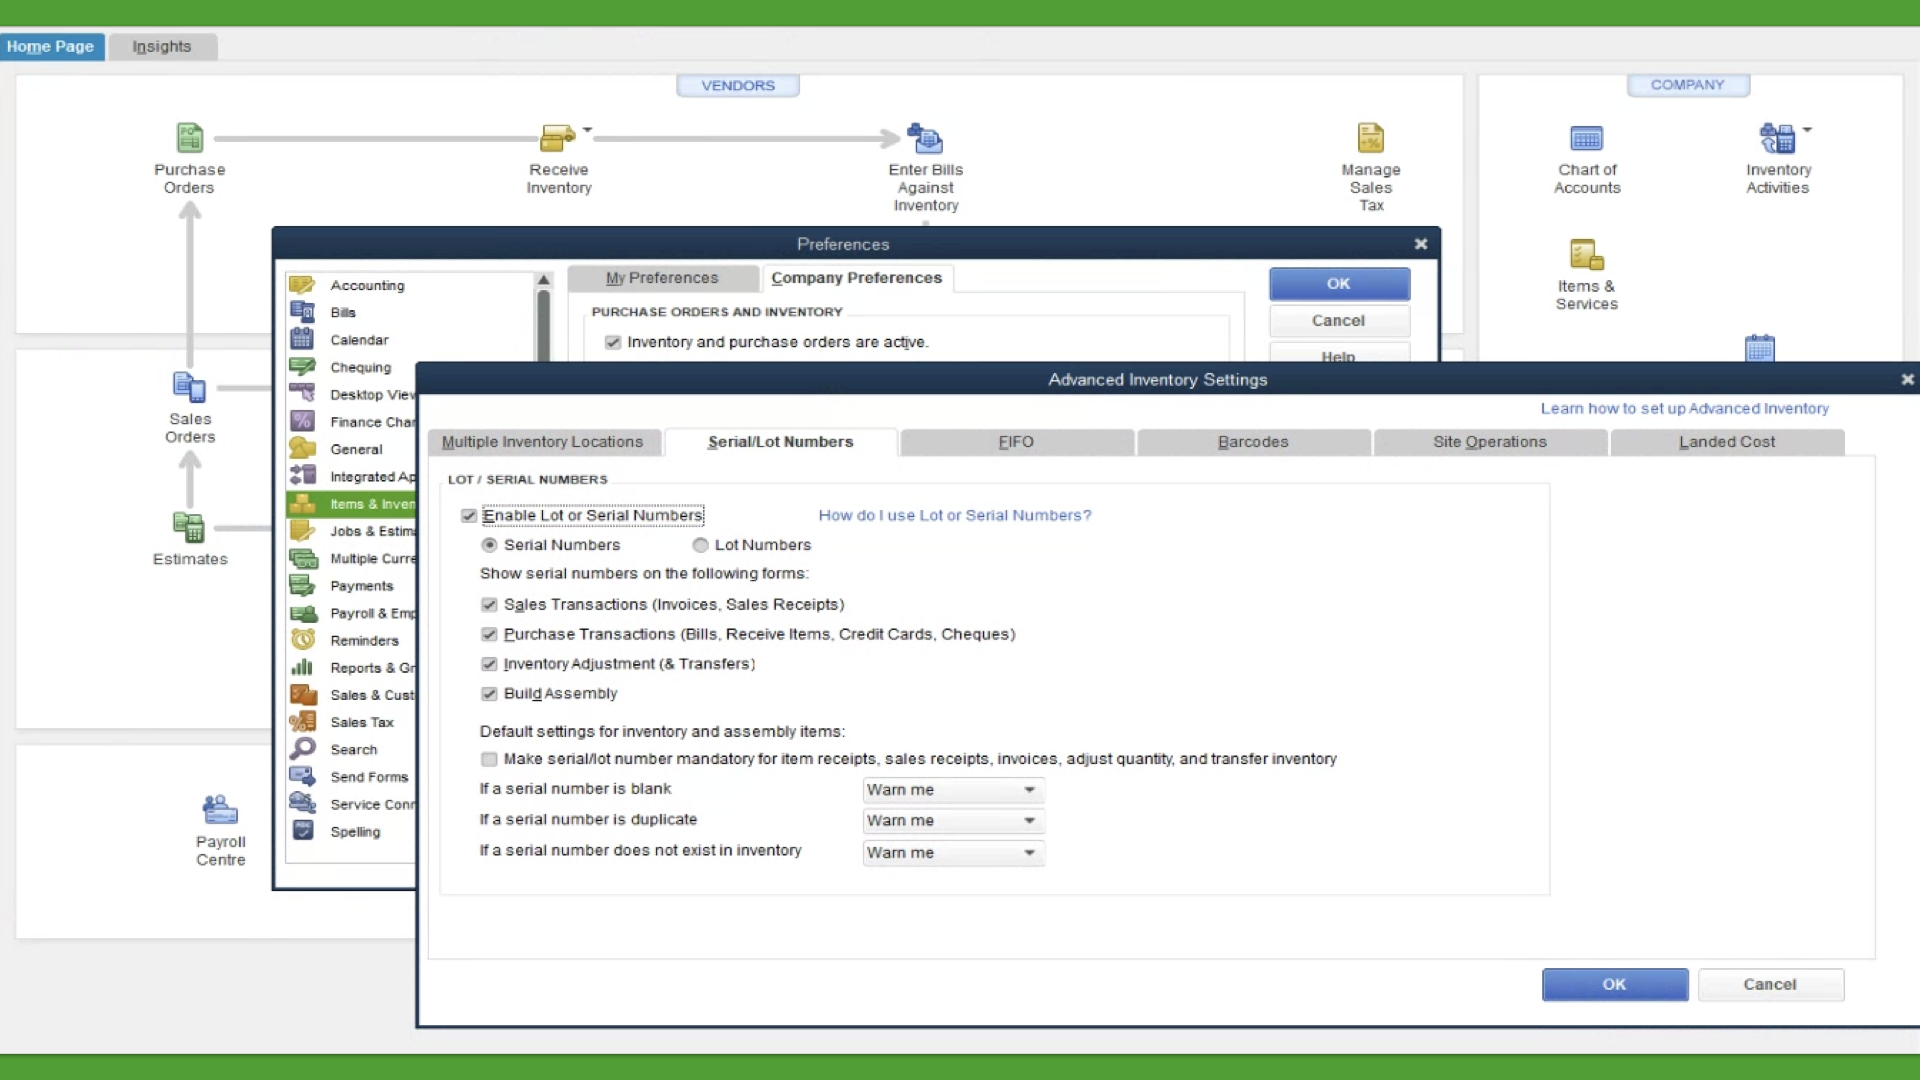Click OK in Advanced Inventory Settings
The width and height of the screenshot is (1920, 1080).
(x=1613, y=984)
